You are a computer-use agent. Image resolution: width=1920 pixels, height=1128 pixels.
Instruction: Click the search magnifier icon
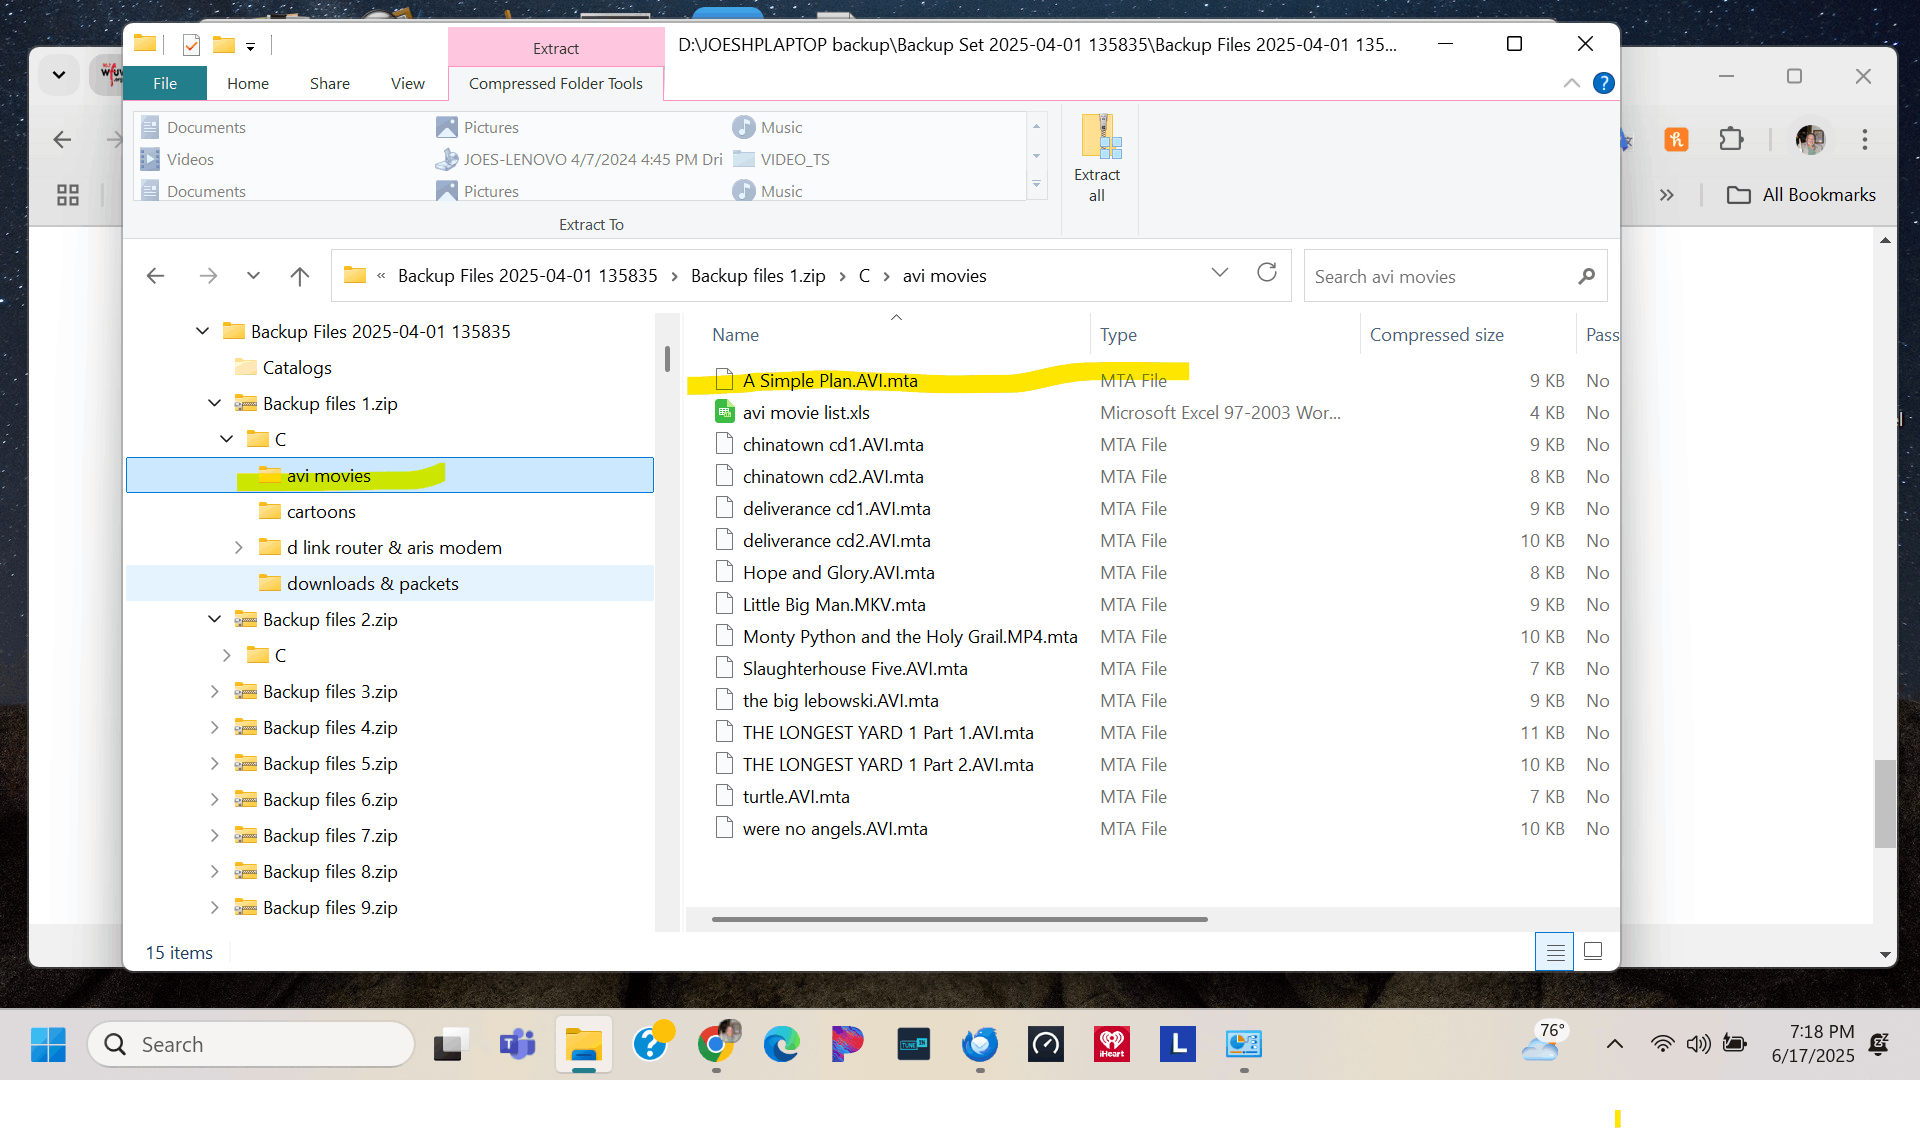pyautogui.click(x=1586, y=277)
